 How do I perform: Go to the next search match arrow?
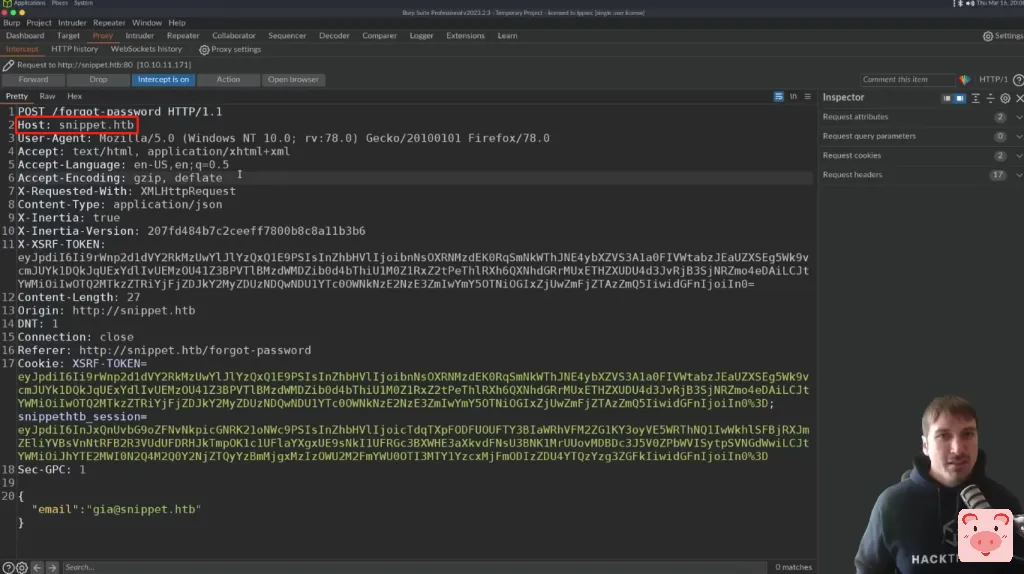coord(52,567)
